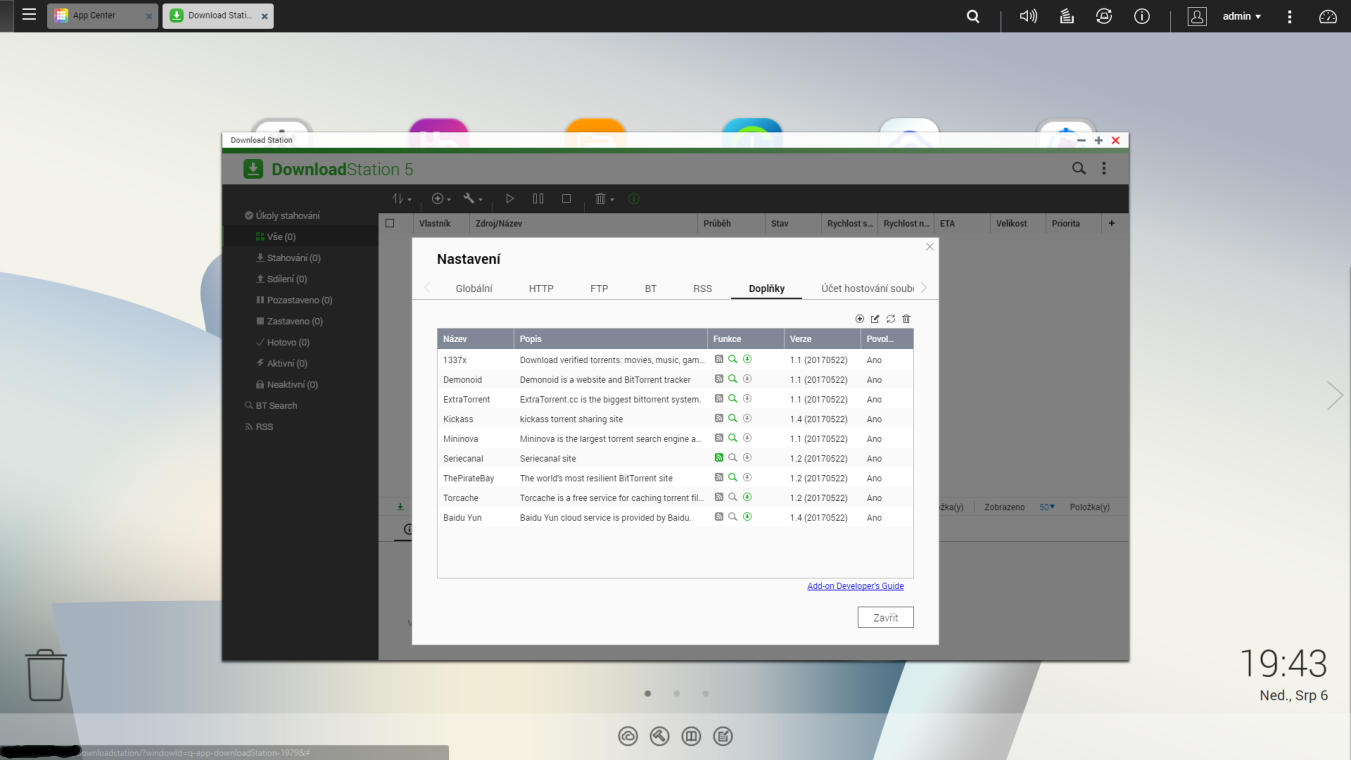Switch to the Globální settings tab

[x=474, y=289]
